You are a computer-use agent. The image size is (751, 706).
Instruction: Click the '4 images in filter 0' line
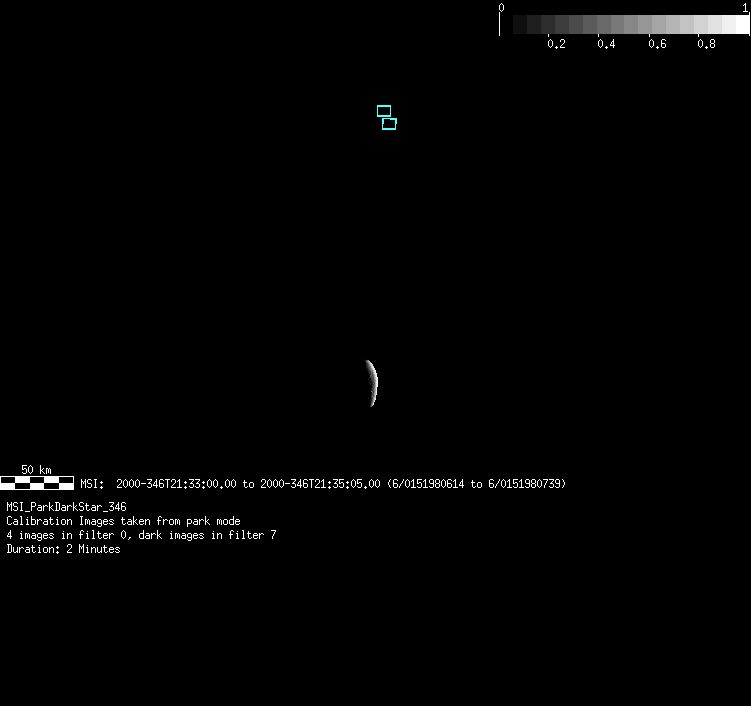[x=141, y=535]
